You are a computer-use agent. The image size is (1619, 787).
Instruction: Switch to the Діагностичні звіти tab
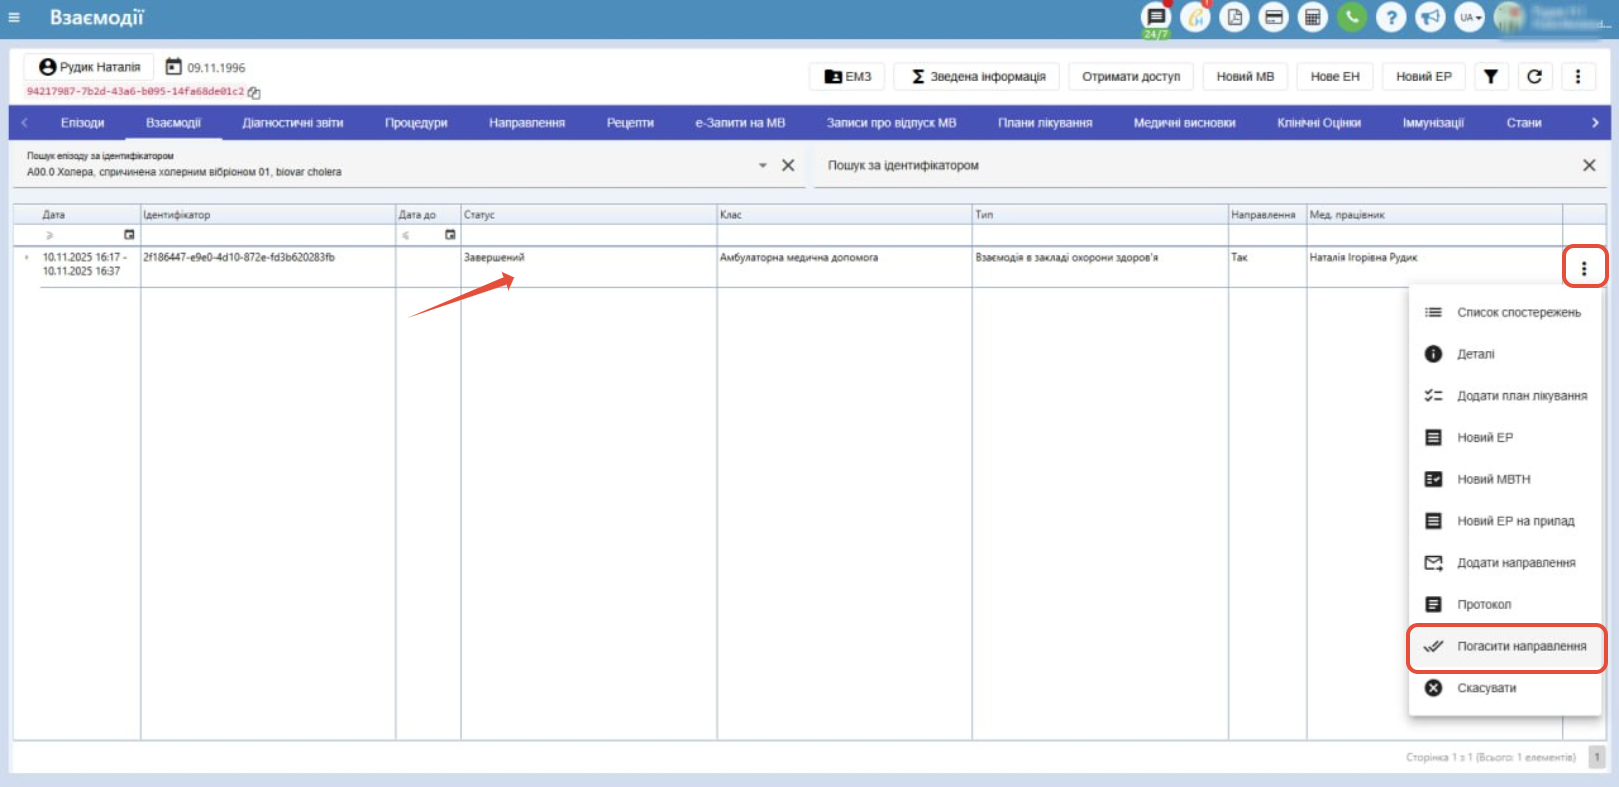coord(292,123)
